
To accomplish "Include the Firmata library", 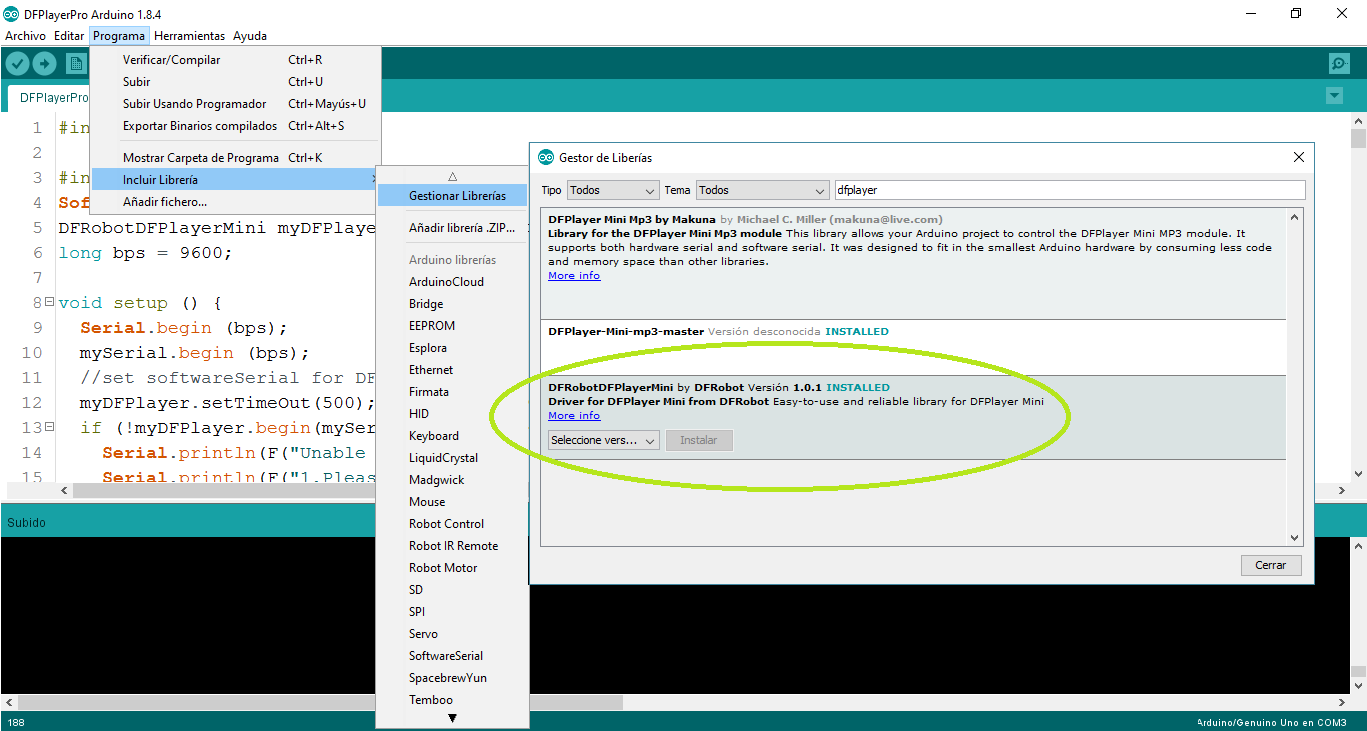I will 452,392.
